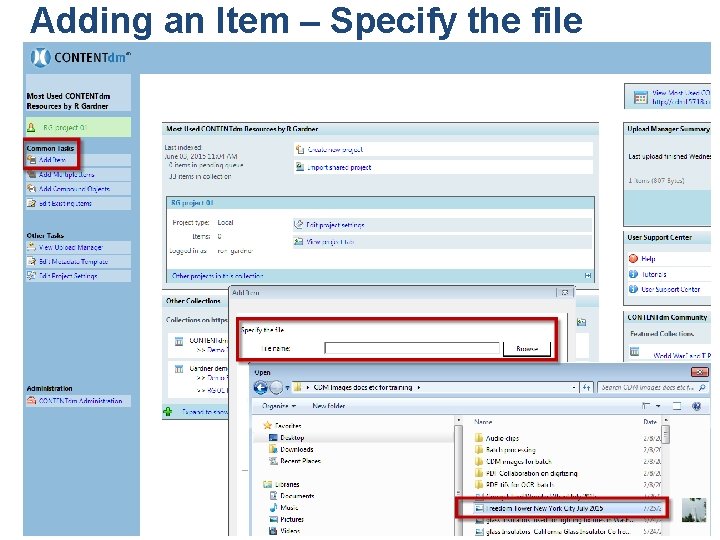
Task: Click the Add Multiple Items icon
Action: [31, 174]
